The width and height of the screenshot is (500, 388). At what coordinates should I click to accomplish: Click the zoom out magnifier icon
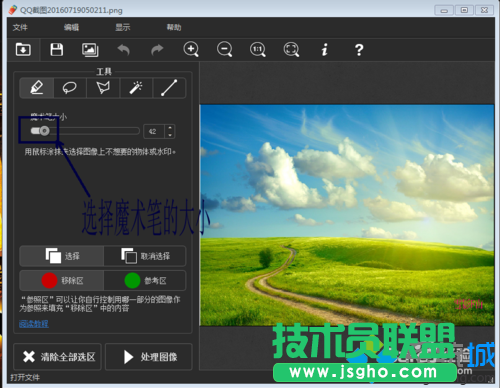224,50
